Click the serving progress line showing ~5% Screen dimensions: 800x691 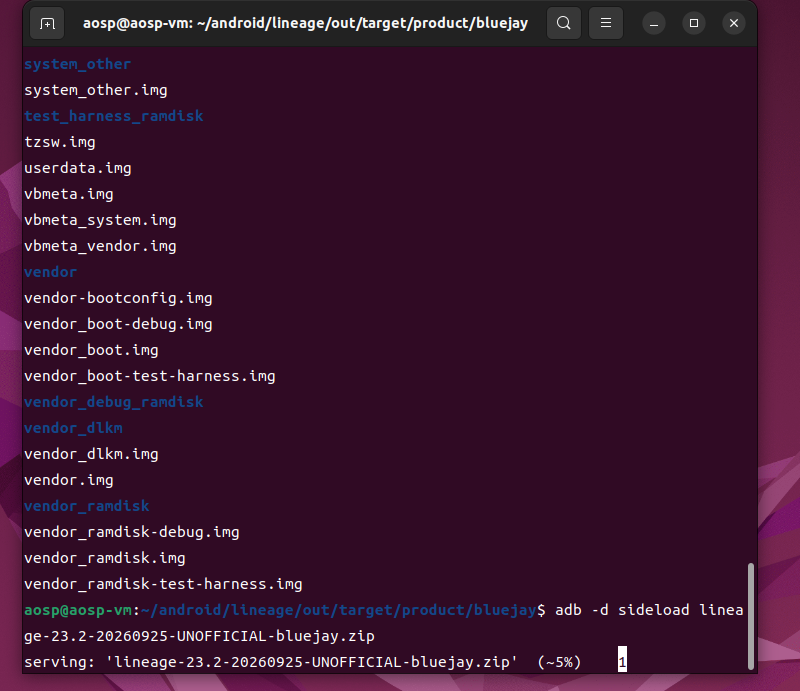point(303,662)
